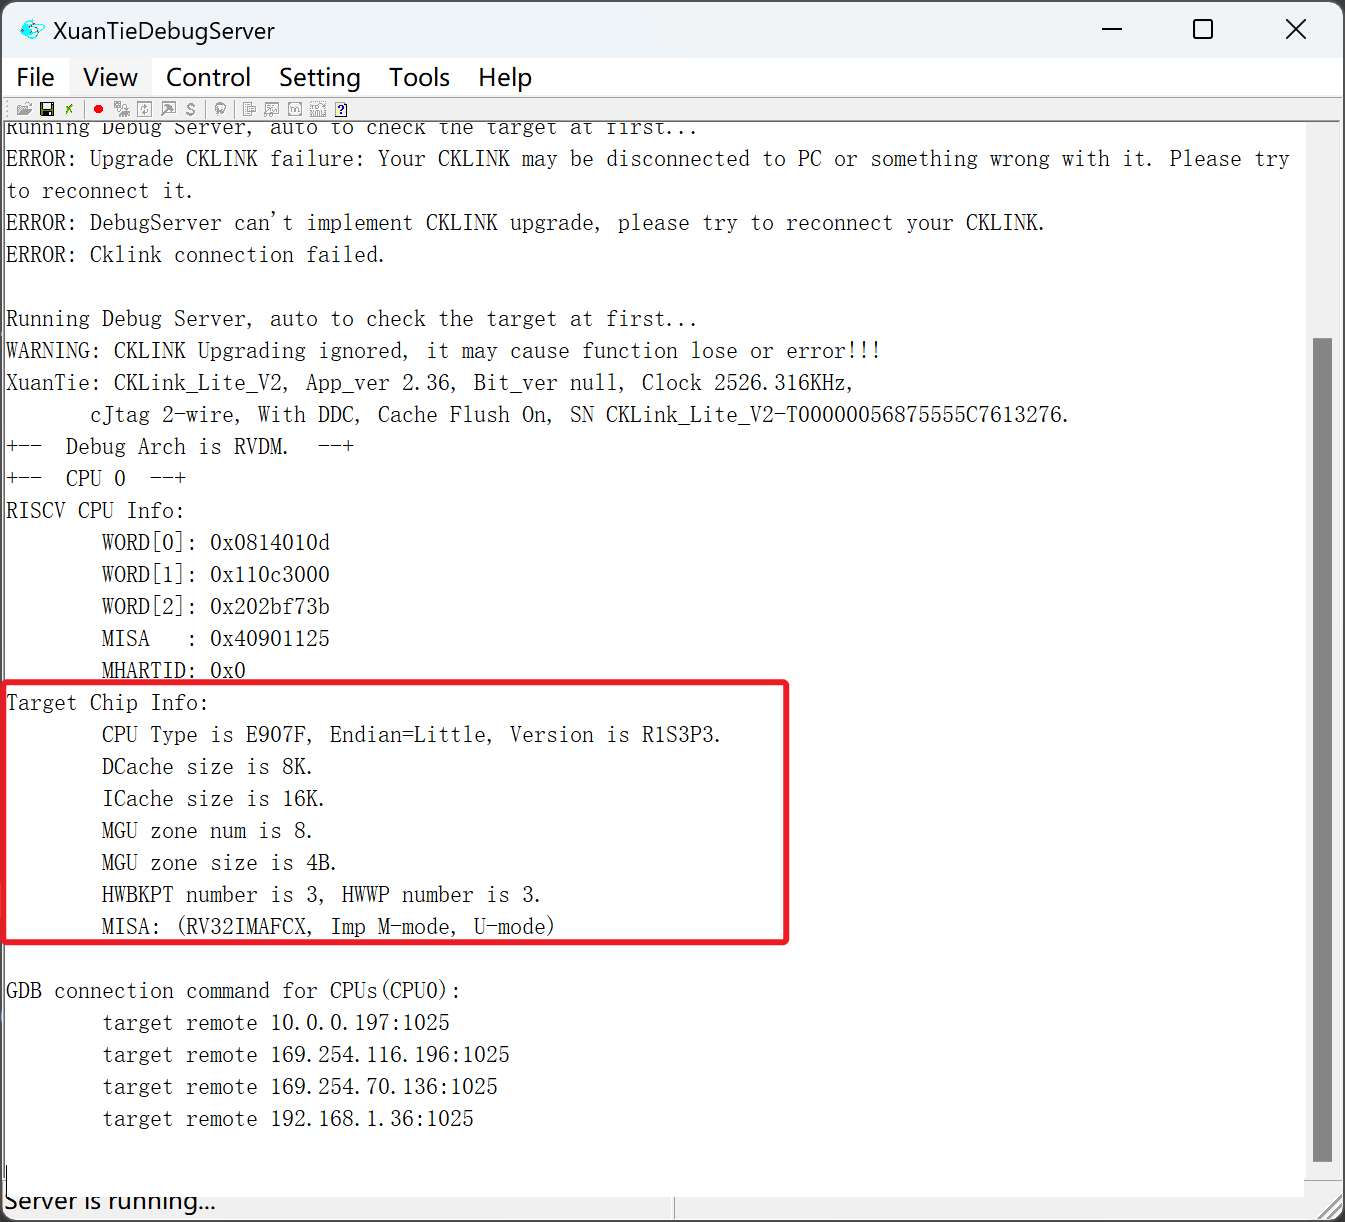Click the vertical scrollbar thumb
1345x1222 pixels.
pos(1322,750)
